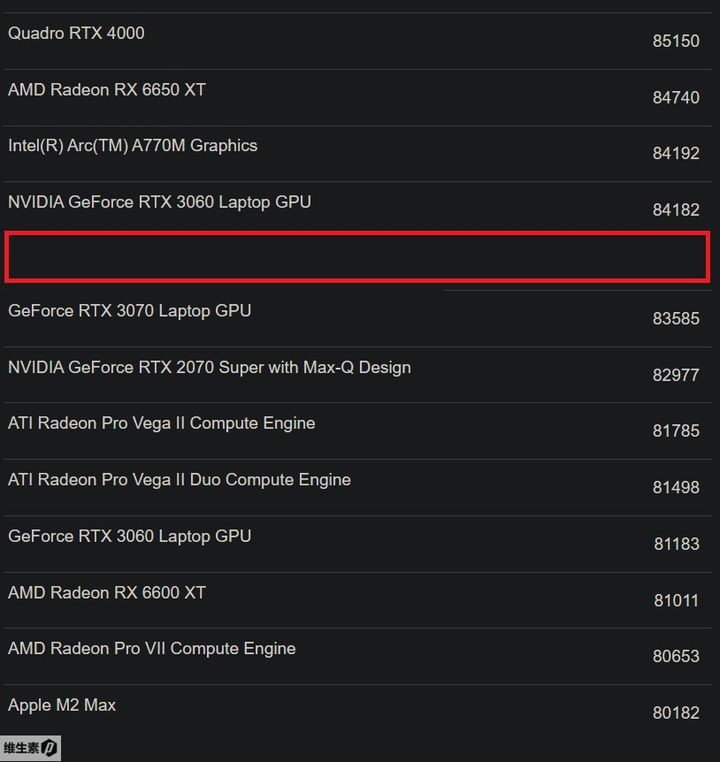Viewport: 720px width, 762px height.
Task: Click the 84740 benchmark score
Action: click(676, 98)
